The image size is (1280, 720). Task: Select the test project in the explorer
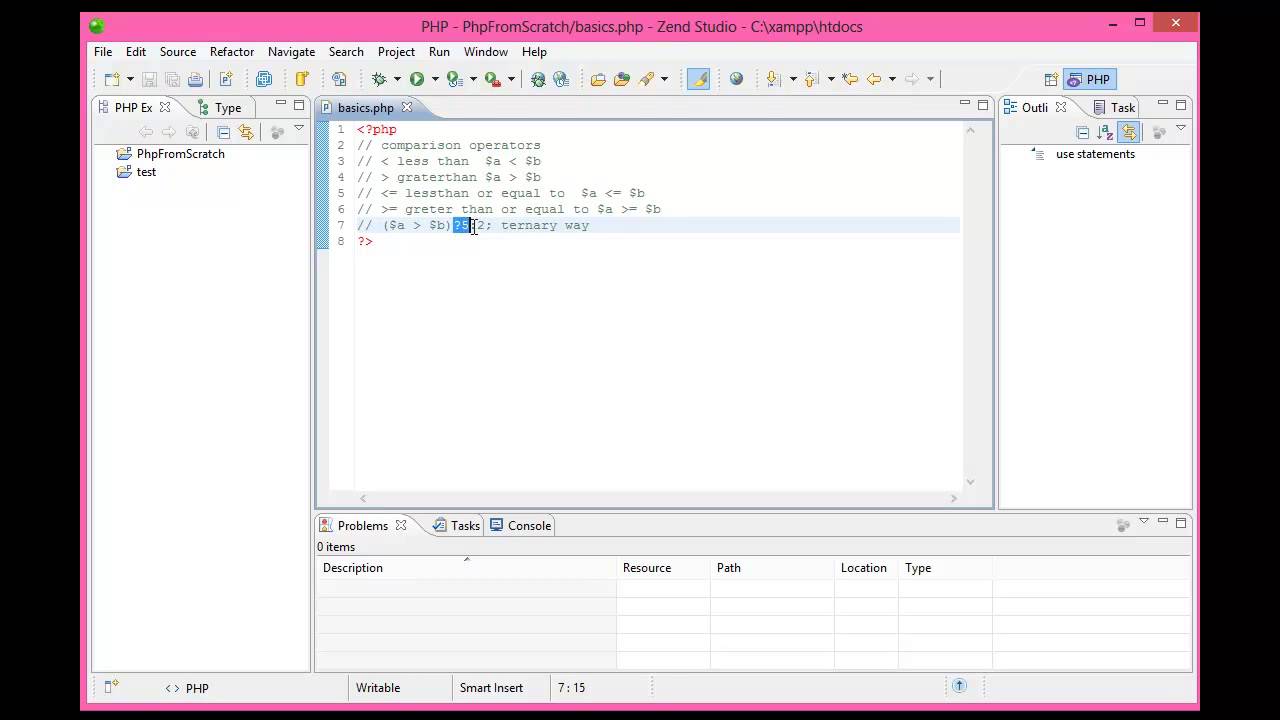[x=137, y=172]
